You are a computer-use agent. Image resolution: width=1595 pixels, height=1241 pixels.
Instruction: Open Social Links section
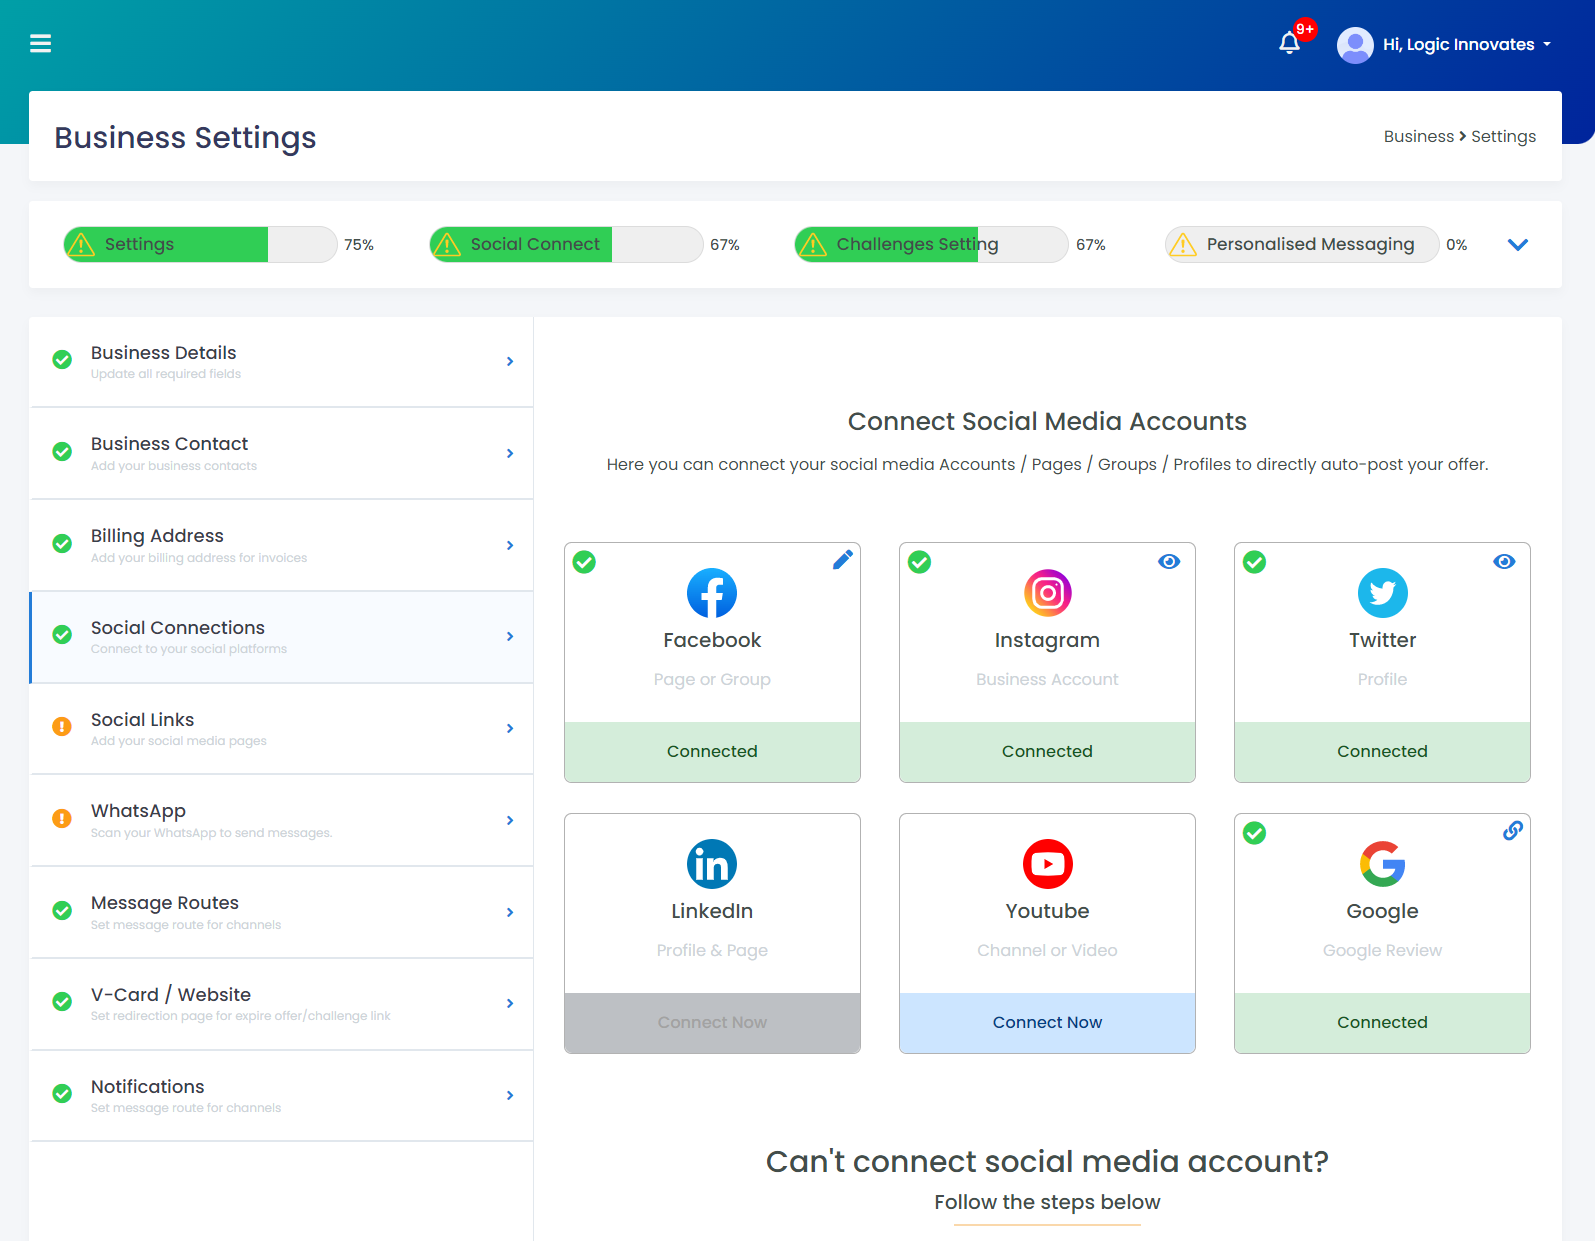click(281, 729)
